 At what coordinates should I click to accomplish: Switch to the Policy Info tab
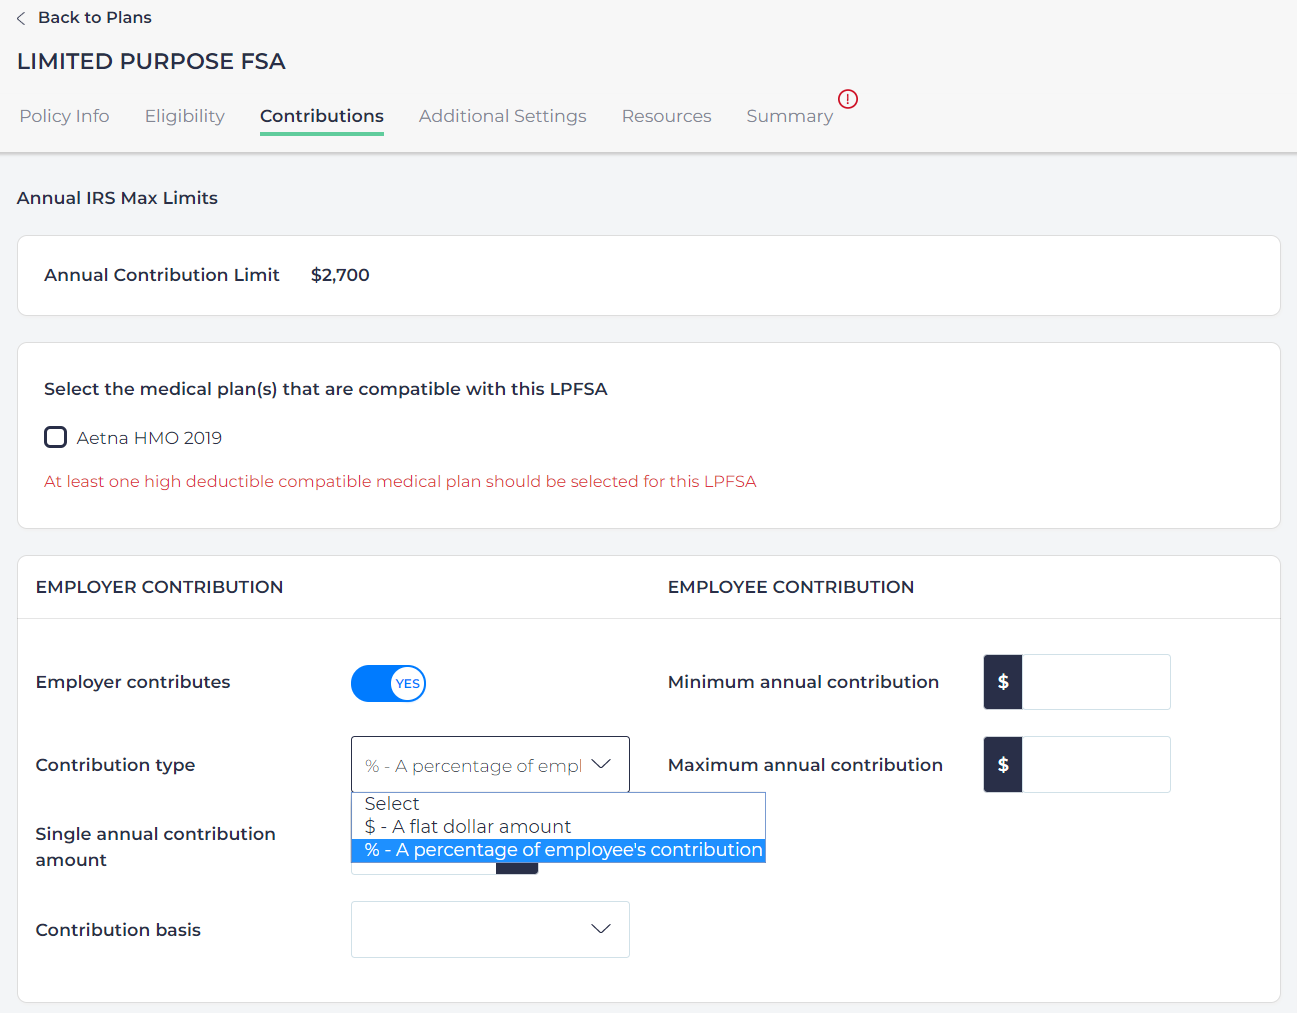[x=64, y=116]
